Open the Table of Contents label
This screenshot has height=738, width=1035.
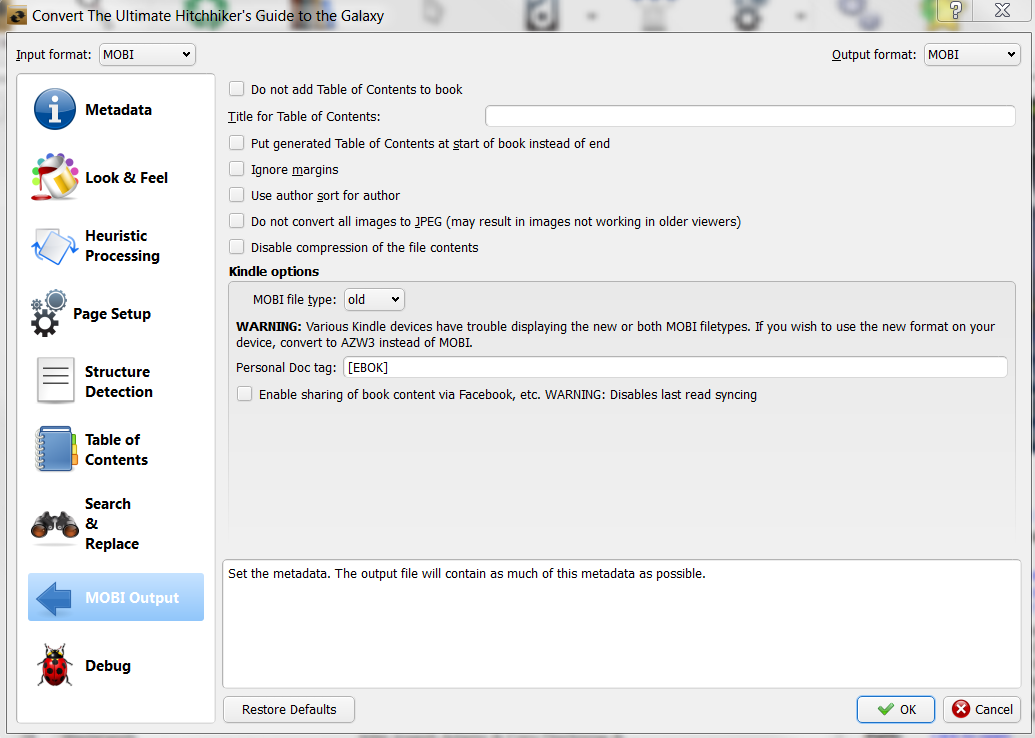click(116, 450)
